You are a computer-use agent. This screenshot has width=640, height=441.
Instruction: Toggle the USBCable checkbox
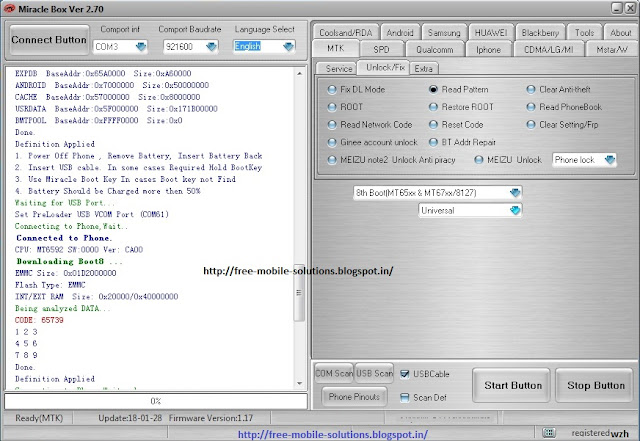(404, 374)
